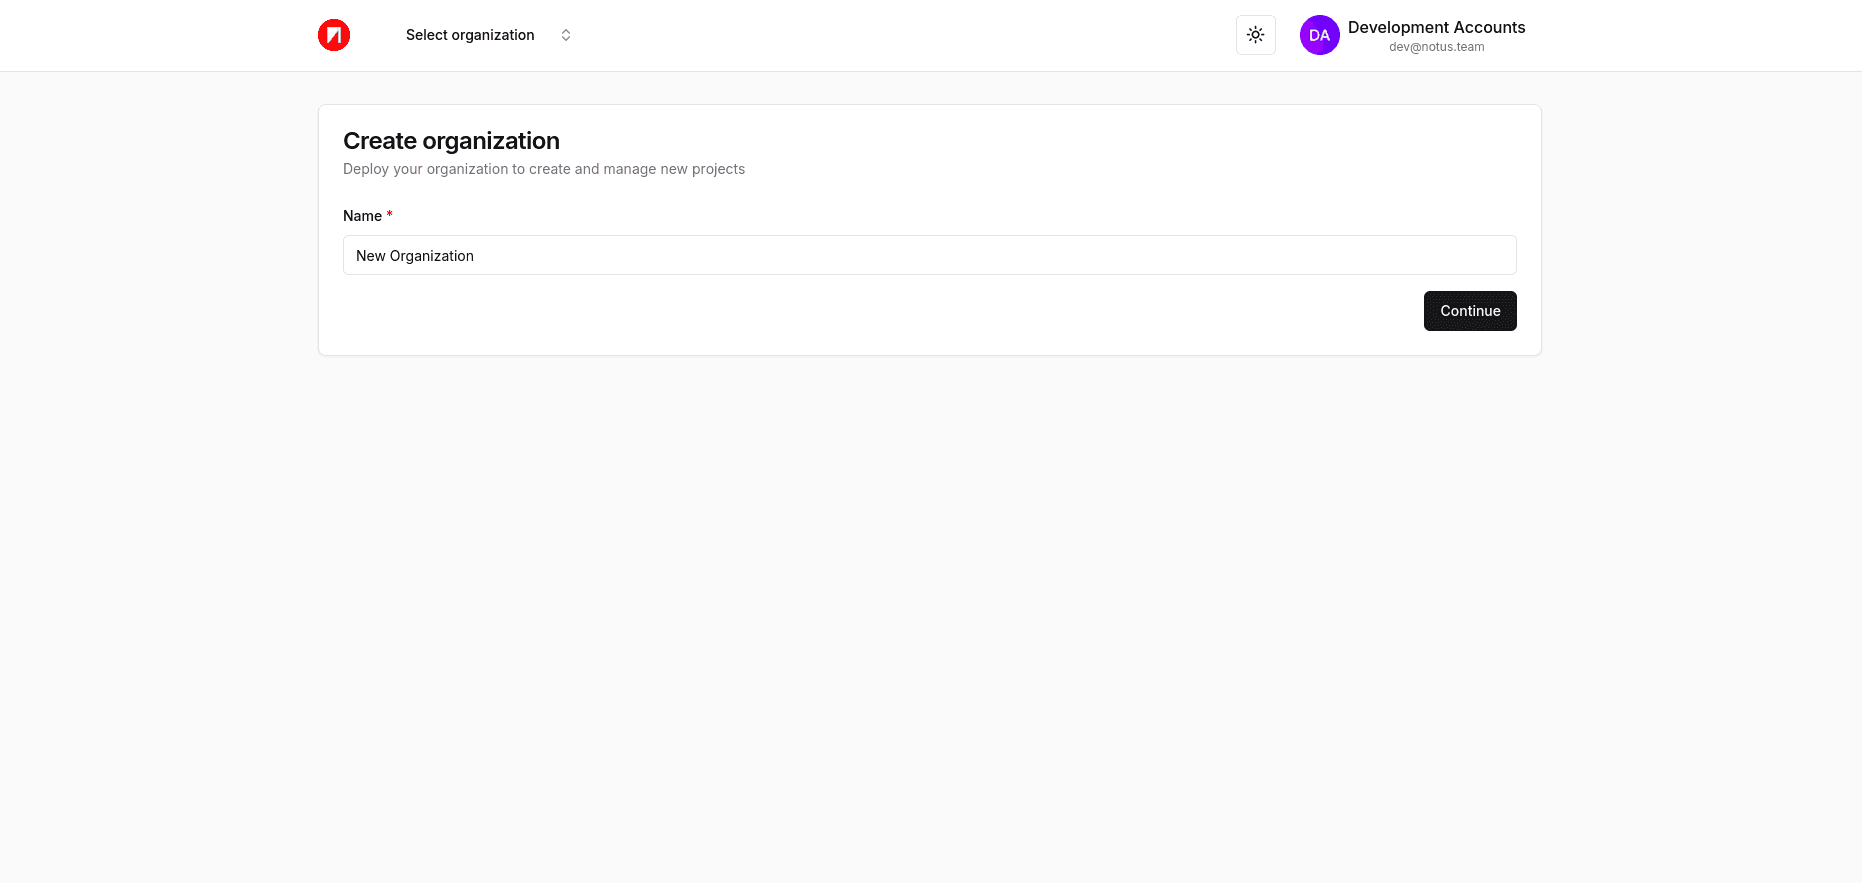
Task: Click the 'Development Accounts' name text
Action: coord(1436,27)
